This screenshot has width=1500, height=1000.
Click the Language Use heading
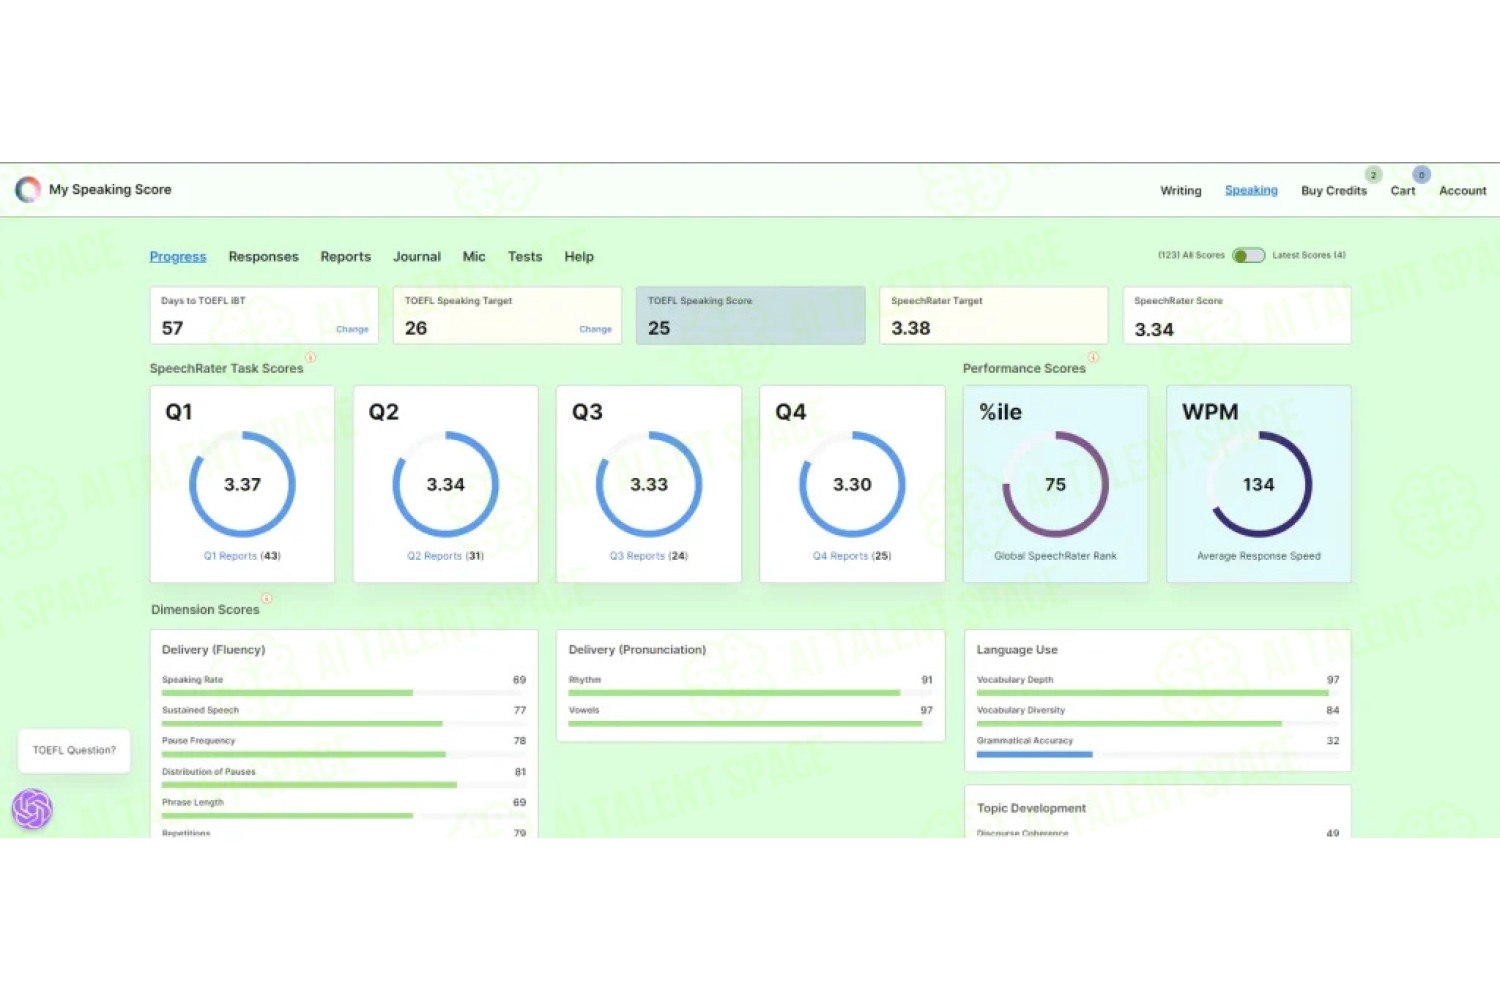tap(1017, 650)
